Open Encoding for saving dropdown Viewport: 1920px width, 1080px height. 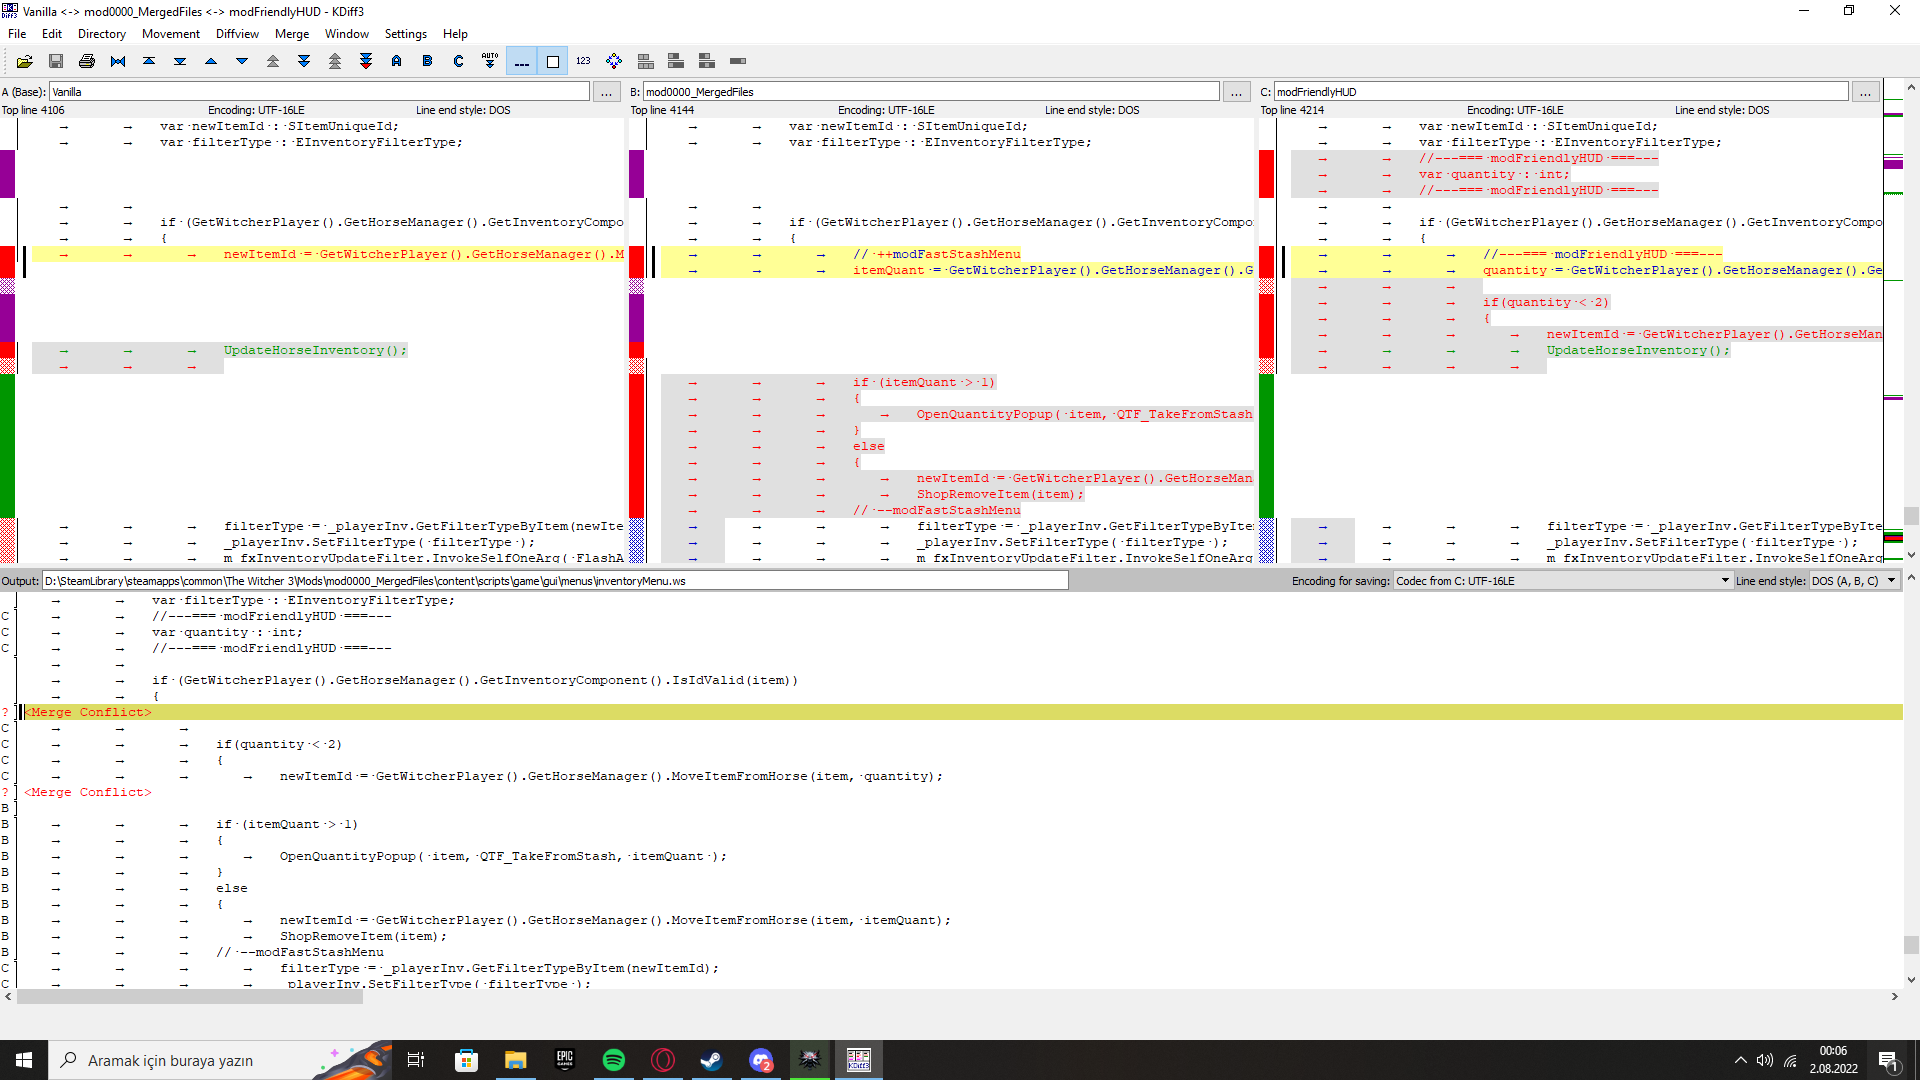tap(1562, 581)
